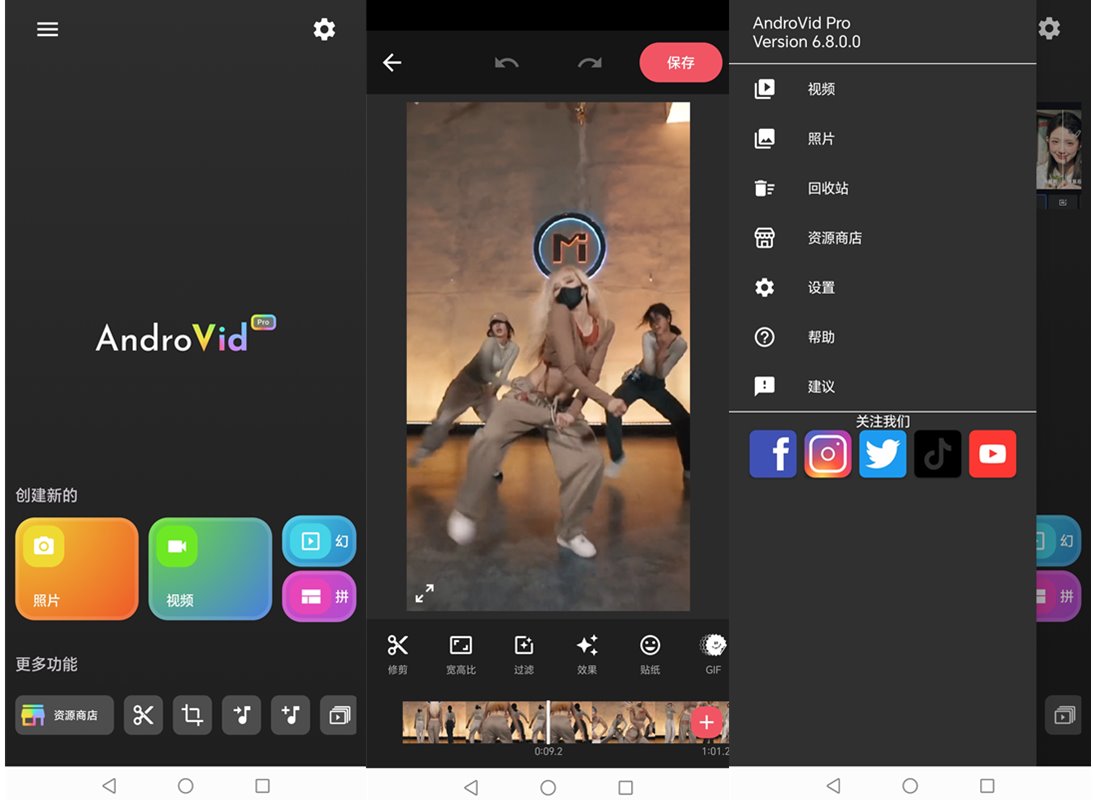
Task: Click the timeline playhead at 0:09.2
Action: tap(548, 721)
